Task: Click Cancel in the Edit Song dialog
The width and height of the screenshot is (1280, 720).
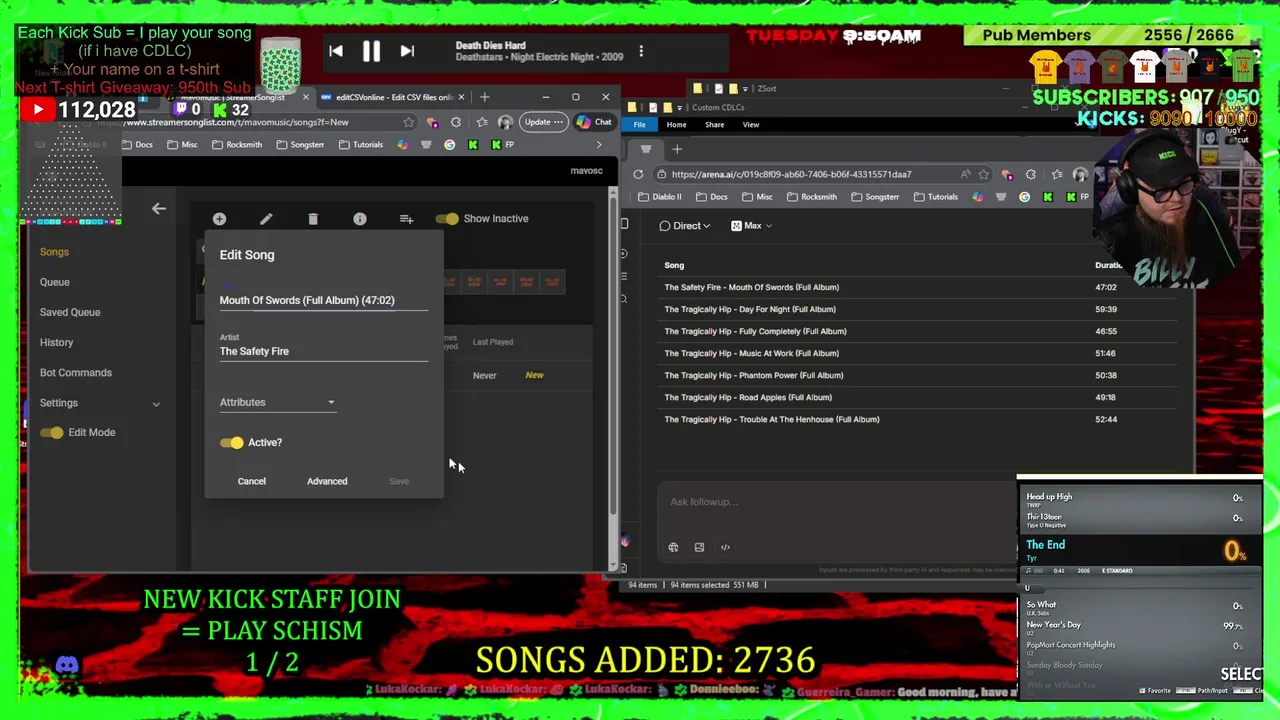Action: [252, 481]
